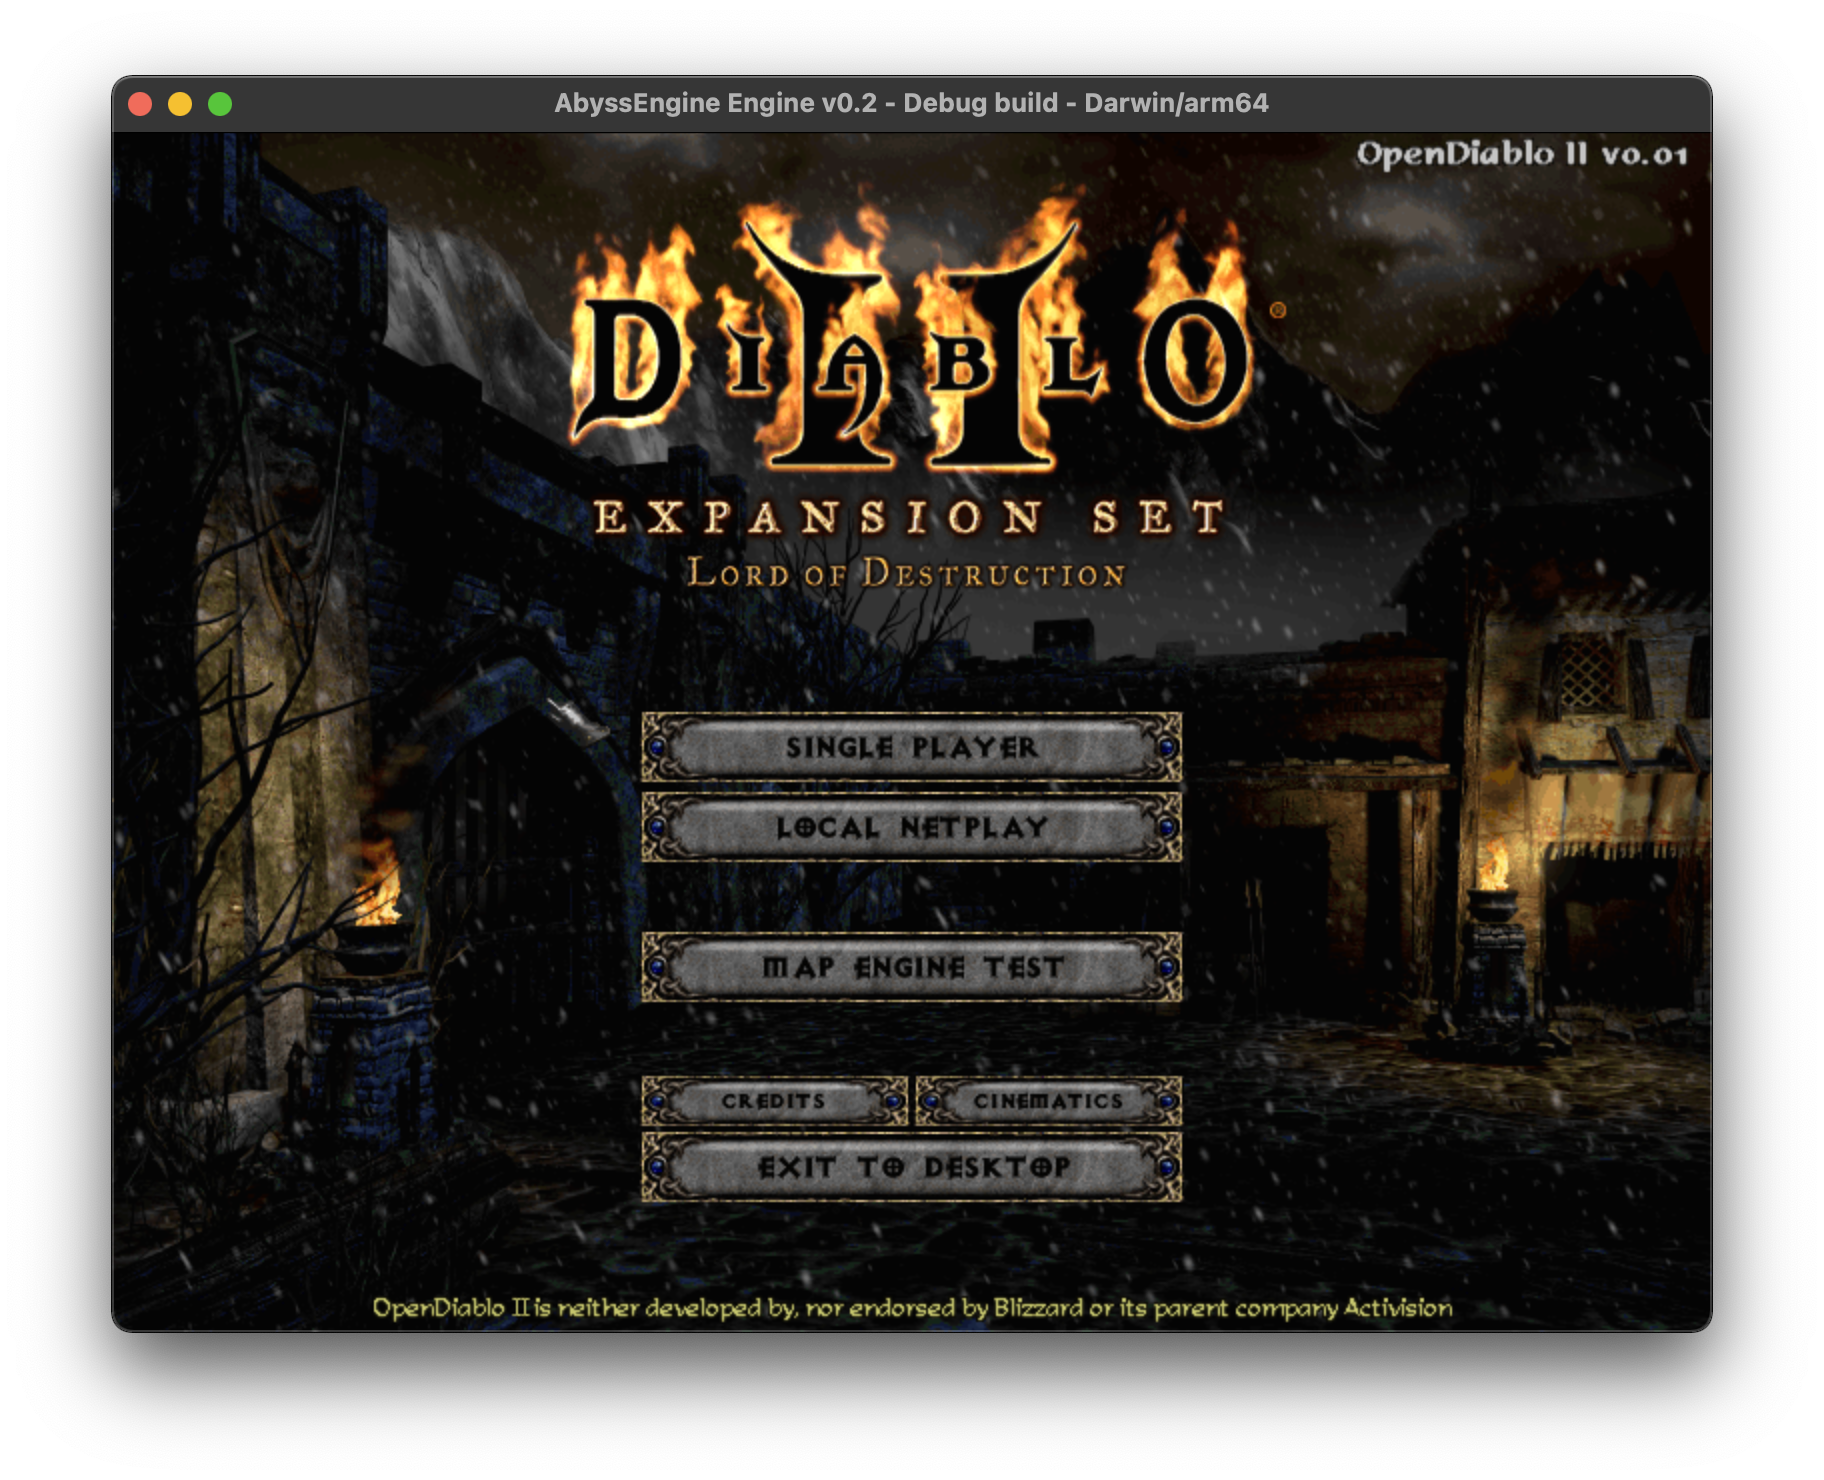View the Credits screen
Screen dimensions: 1824x1480
click(774, 1101)
